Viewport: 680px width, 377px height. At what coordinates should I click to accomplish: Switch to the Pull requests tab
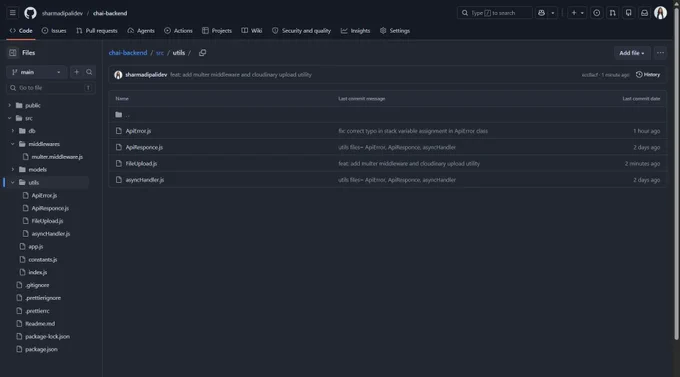(97, 31)
